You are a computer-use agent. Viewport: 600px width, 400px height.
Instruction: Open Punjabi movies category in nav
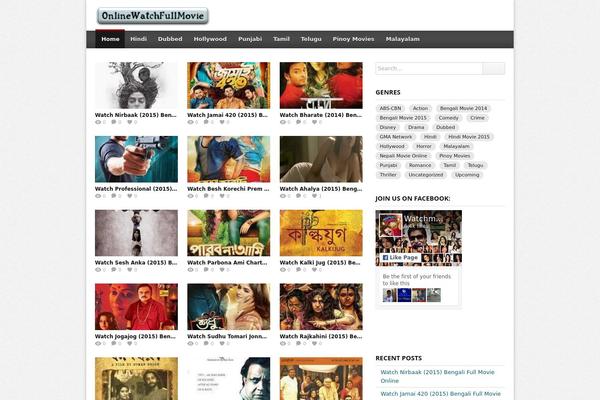click(x=250, y=39)
